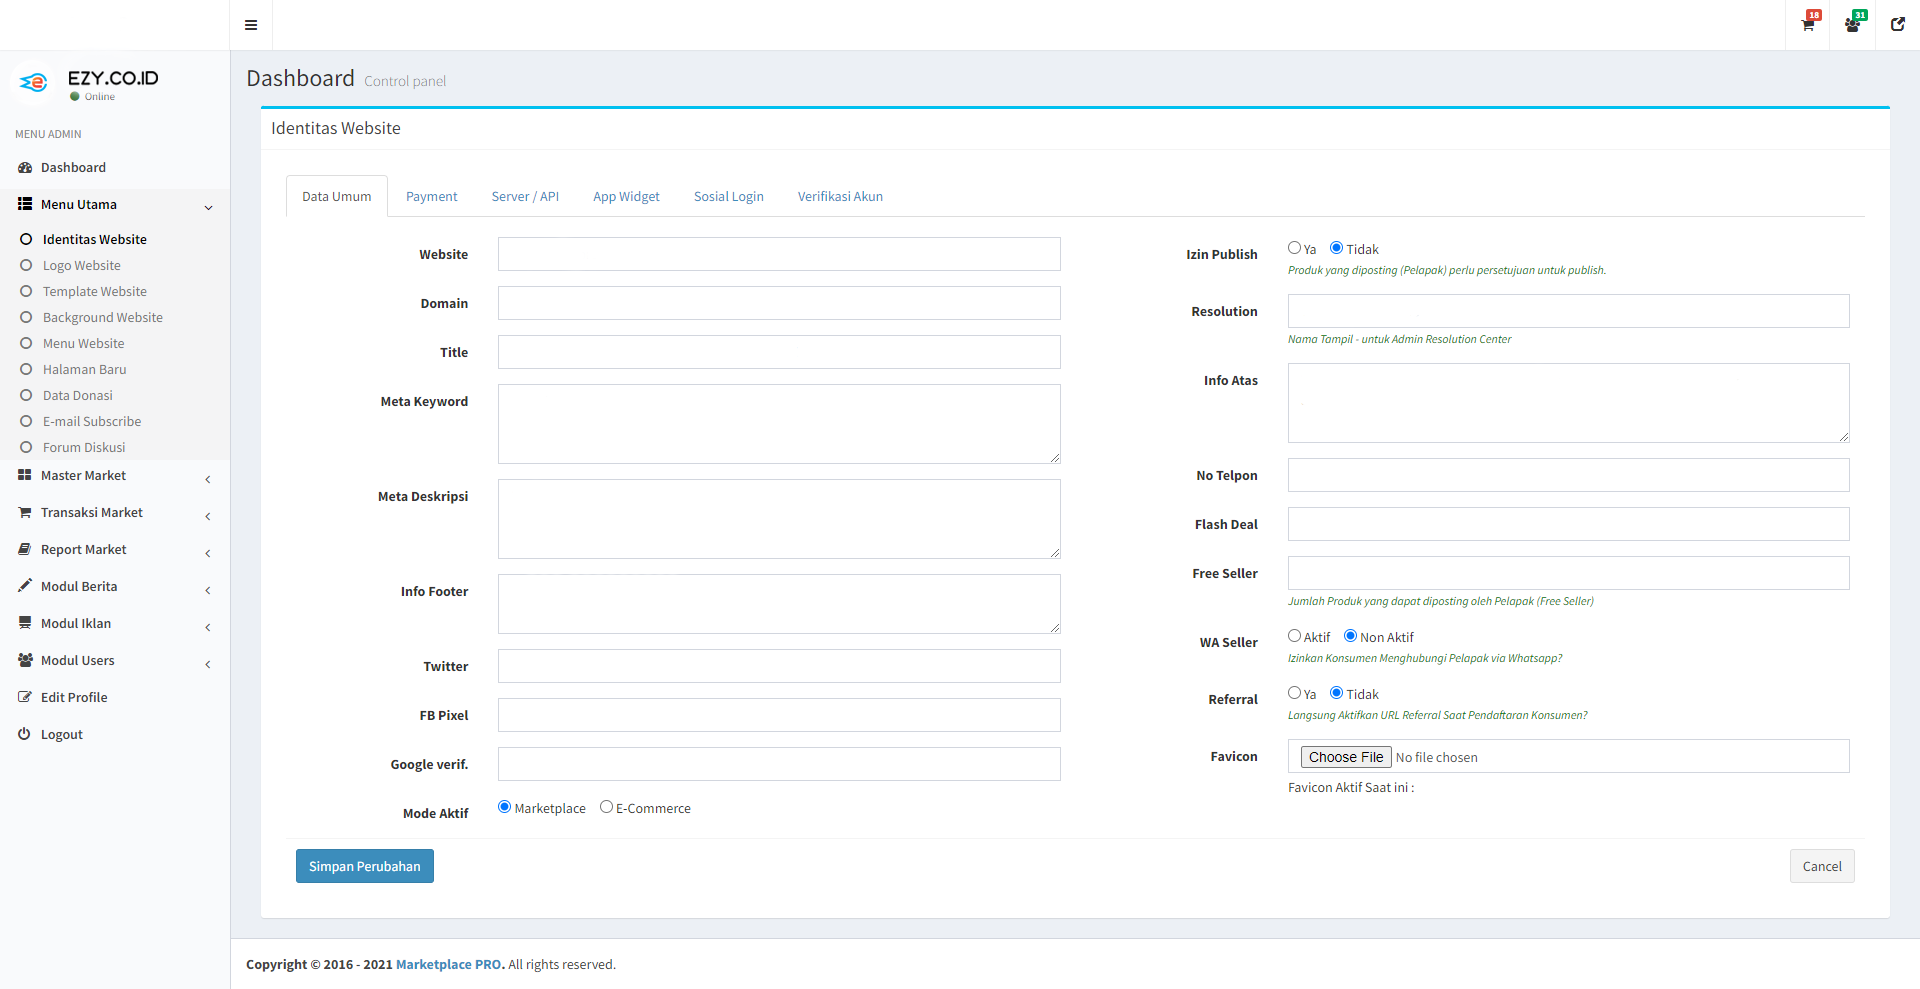Select Aktif for WA Seller
Image resolution: width=1920 pixels, height=989 pixels.
[x=1295, y=636]
